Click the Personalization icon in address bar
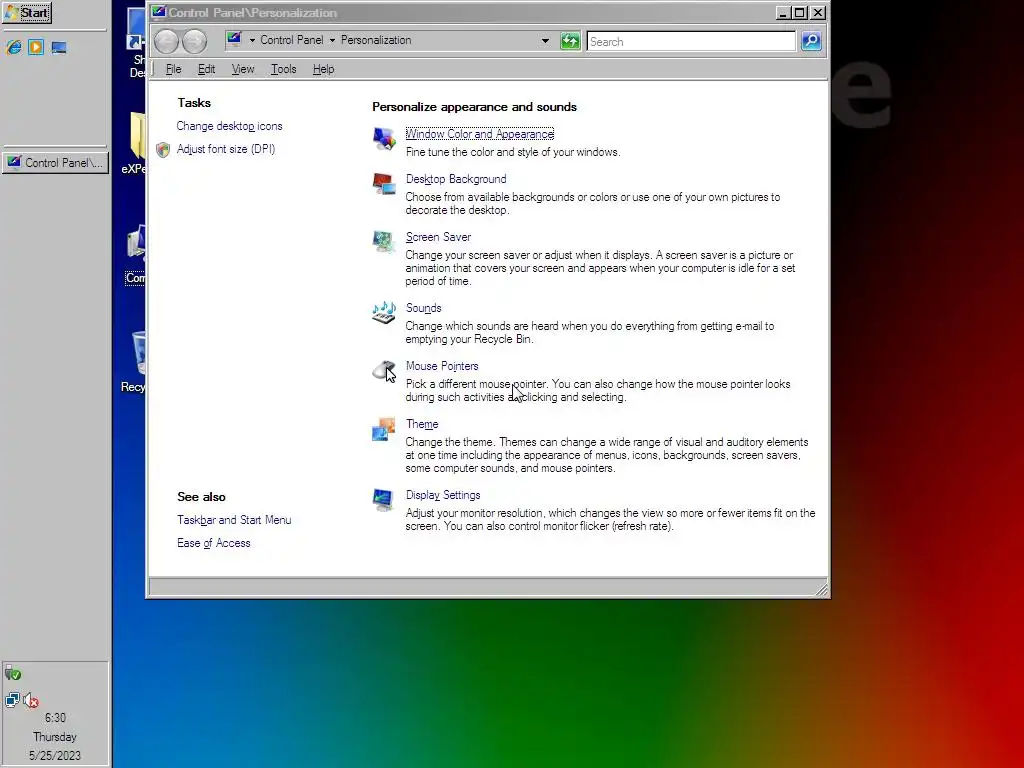1024x768 pixels. point(234,40)
